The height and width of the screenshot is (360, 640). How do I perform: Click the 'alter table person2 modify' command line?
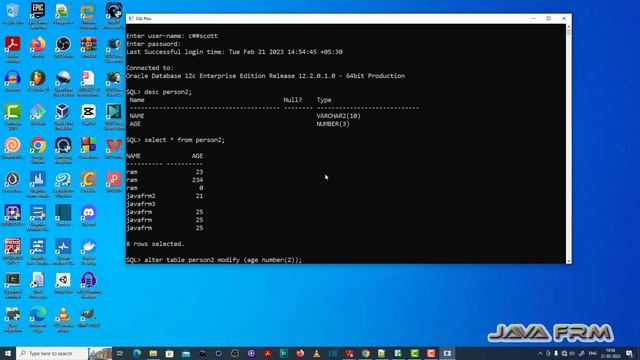214,260
